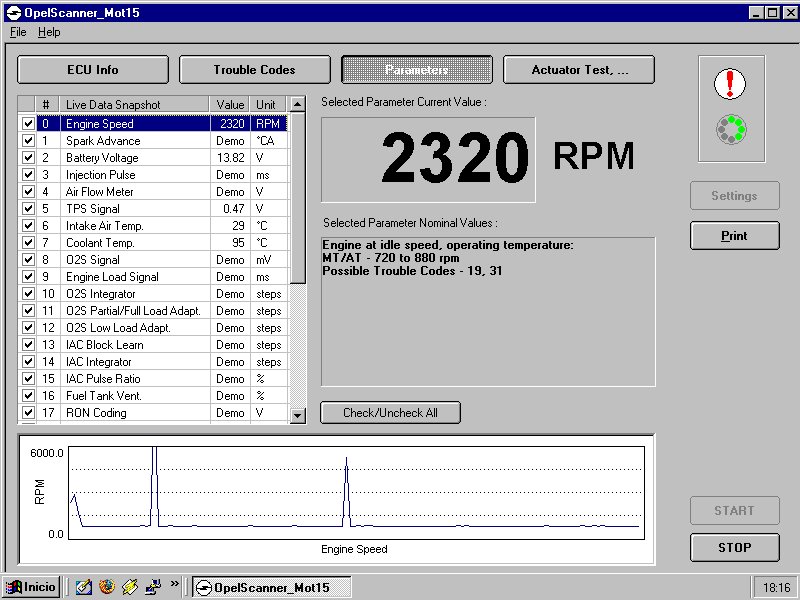
Task: Click the parameter list scrollbar thumb
Action: tap(297, 198)
